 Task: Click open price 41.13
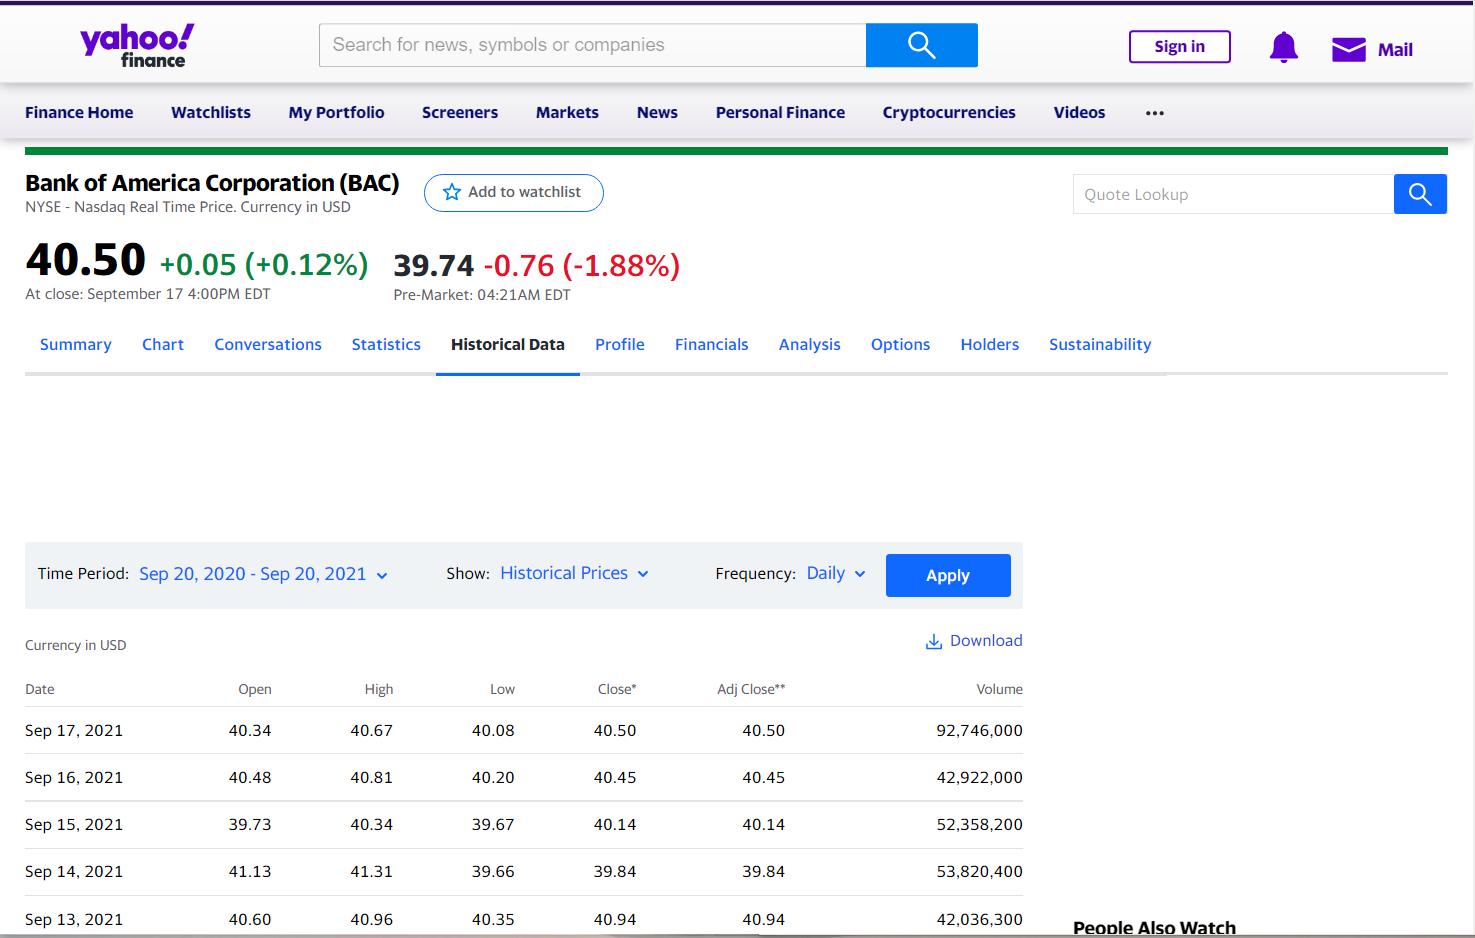pos(250,872)
